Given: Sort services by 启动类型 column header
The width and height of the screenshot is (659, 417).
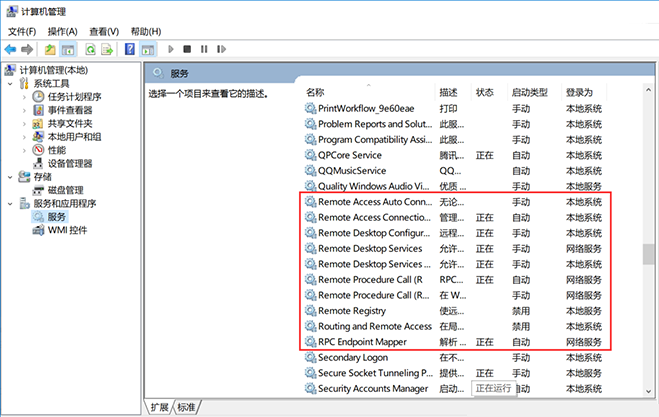Looking at the screenshot, I should (530, 92).
